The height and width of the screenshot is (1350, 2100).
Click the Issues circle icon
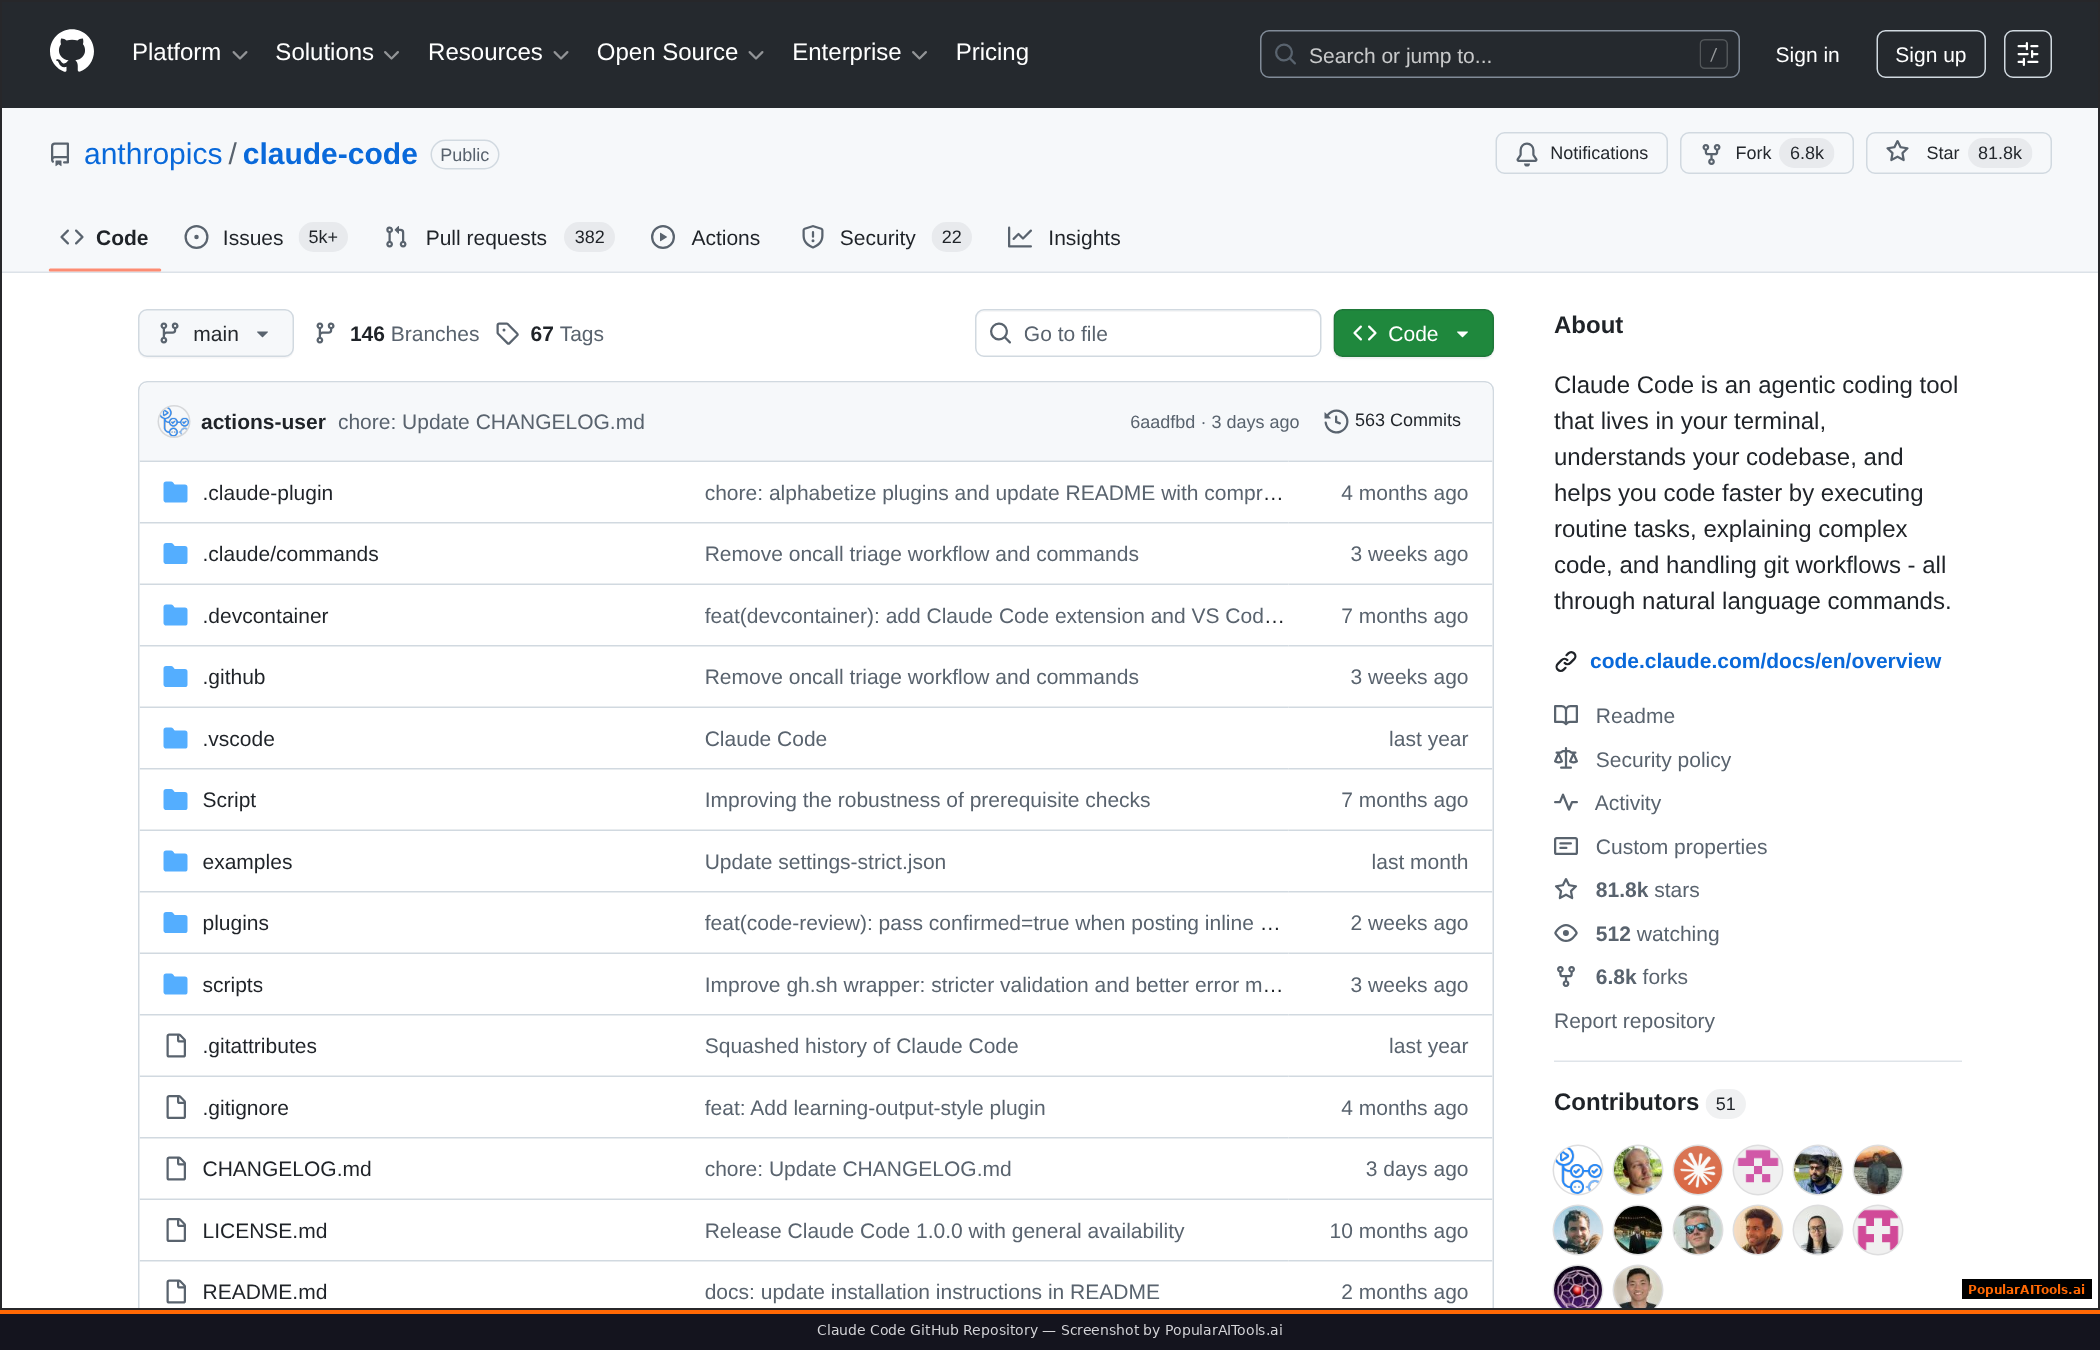[x=196, y=238]
